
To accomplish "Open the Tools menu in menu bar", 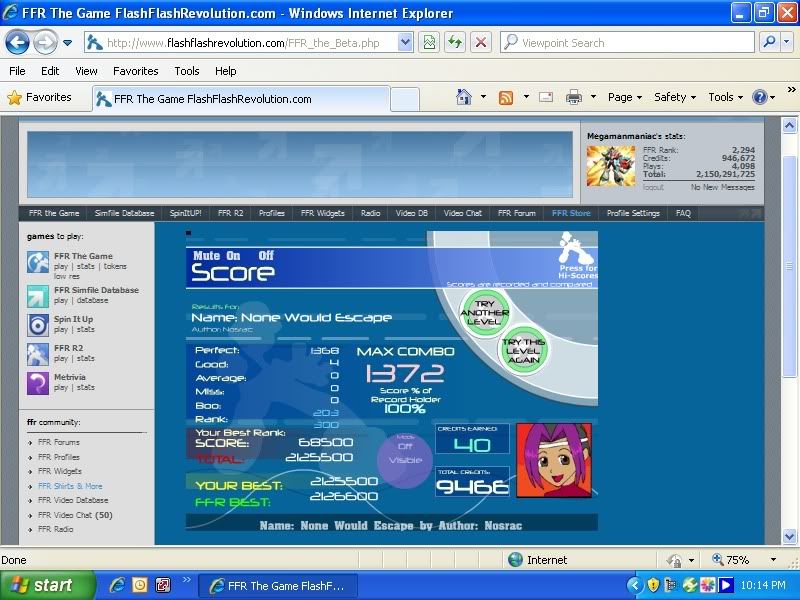I will click(x=187, y=71).
